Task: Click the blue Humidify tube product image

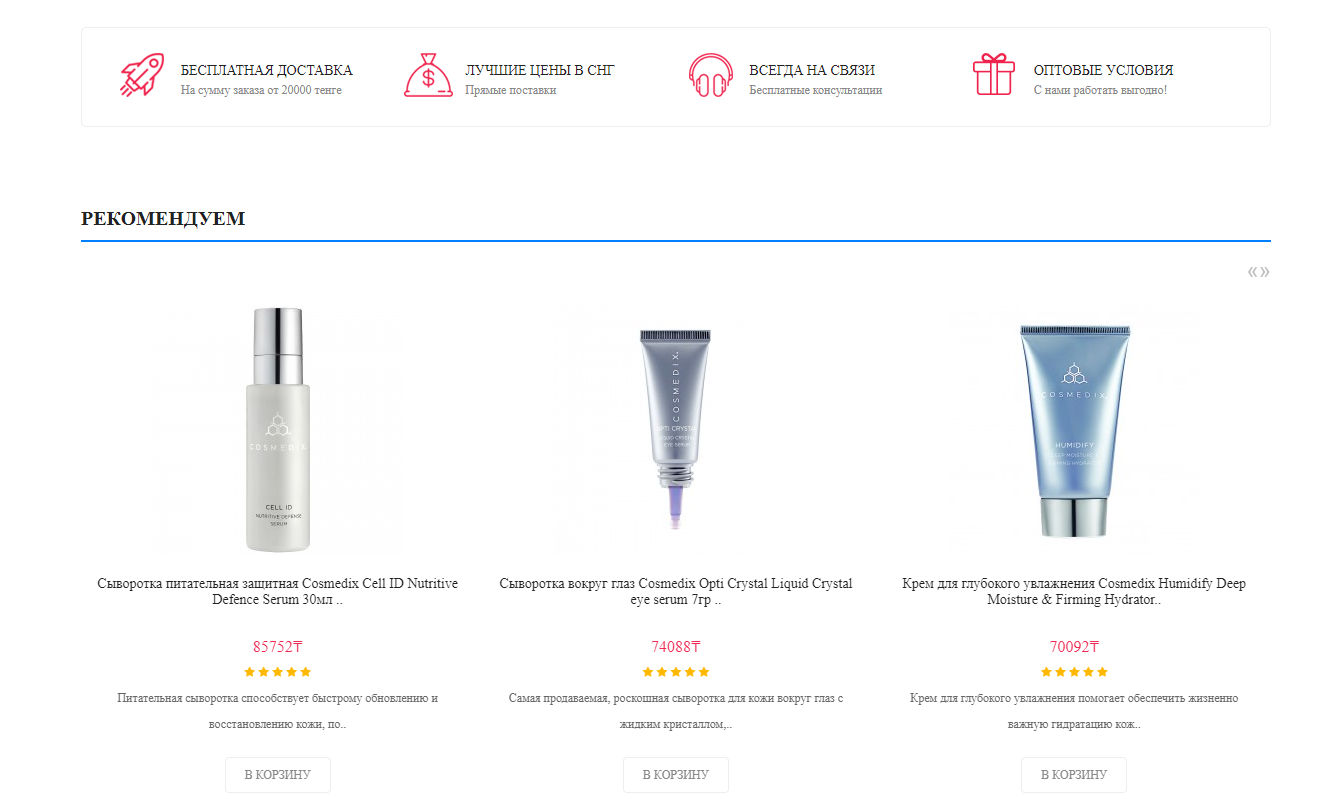Action: [1074, 430]
